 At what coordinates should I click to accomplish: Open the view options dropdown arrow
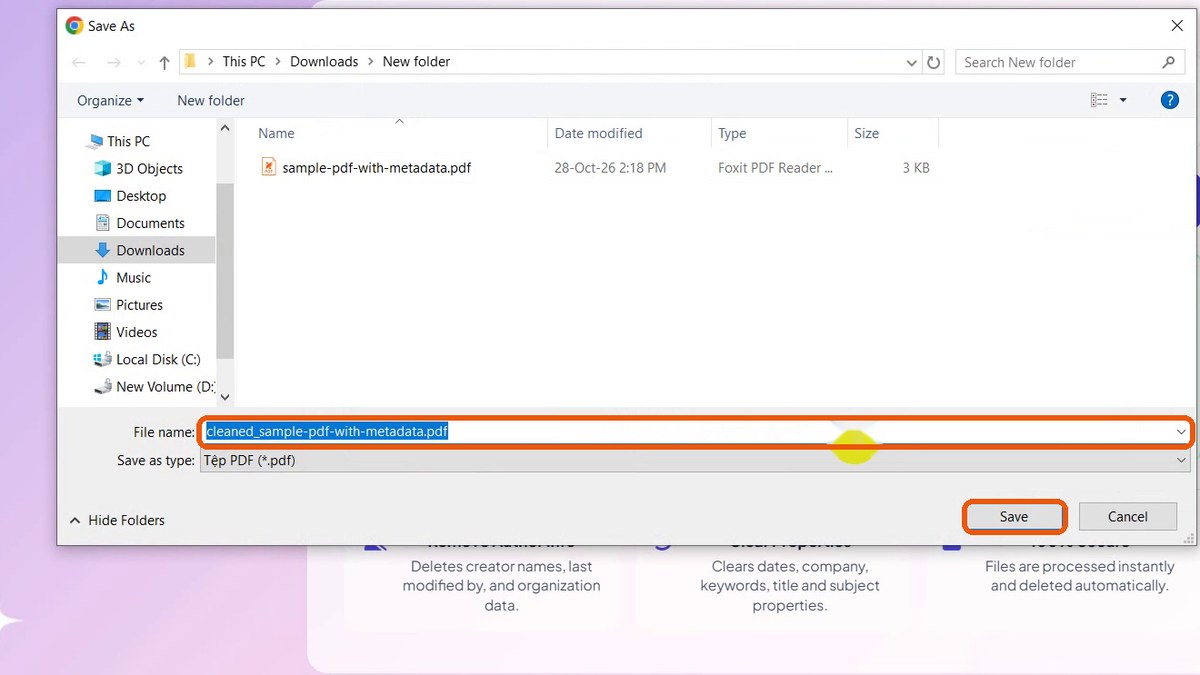(1123, 100)
